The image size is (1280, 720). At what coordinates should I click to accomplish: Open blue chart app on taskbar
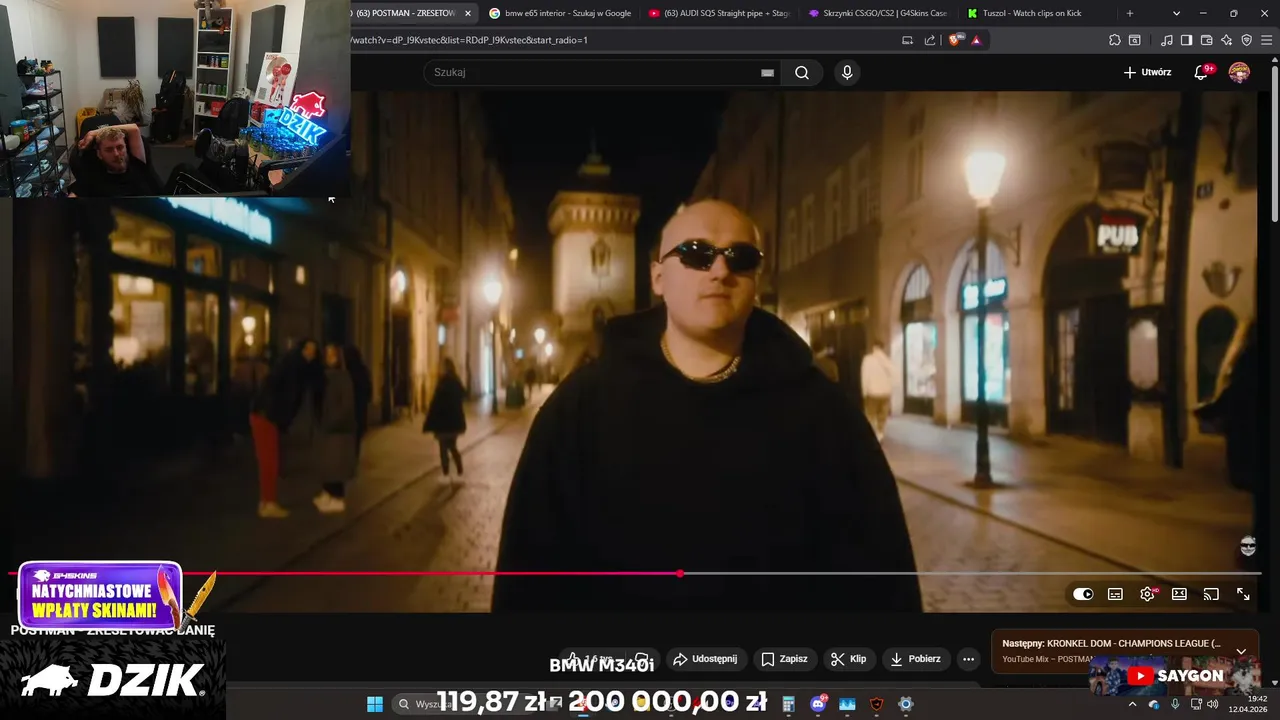tap(848, 704)
